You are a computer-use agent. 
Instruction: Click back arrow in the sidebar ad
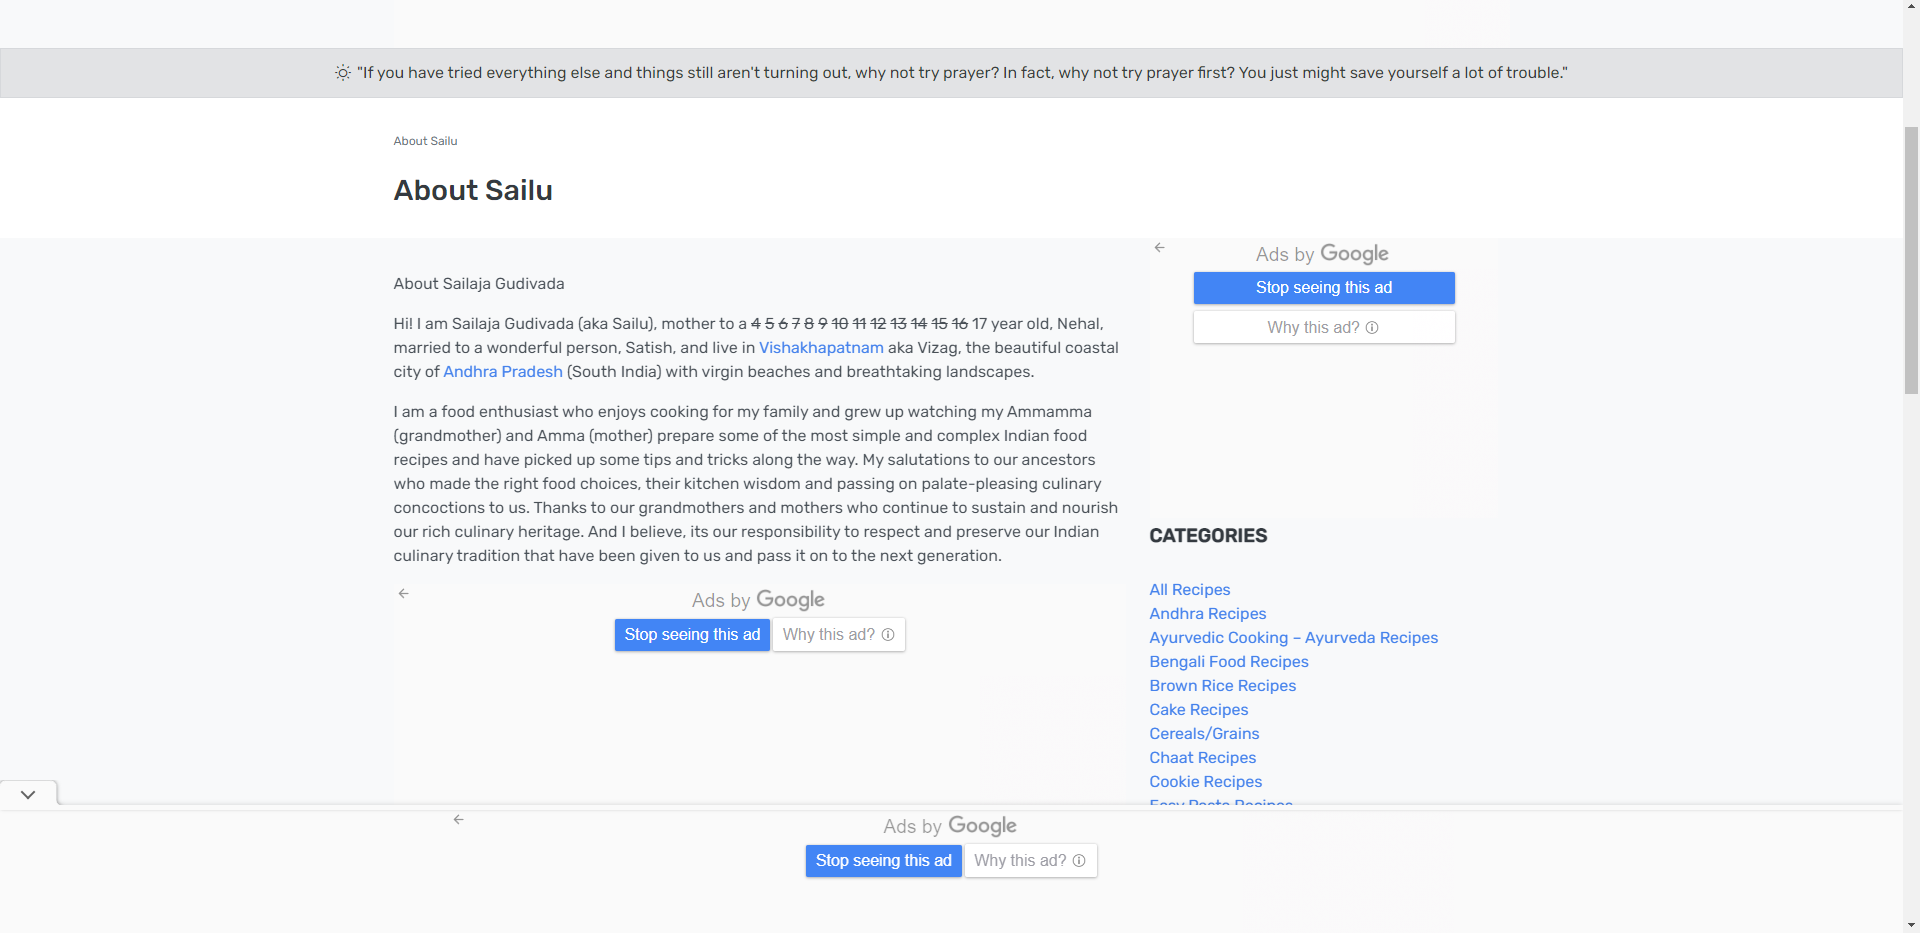(x=1159, y=247)
